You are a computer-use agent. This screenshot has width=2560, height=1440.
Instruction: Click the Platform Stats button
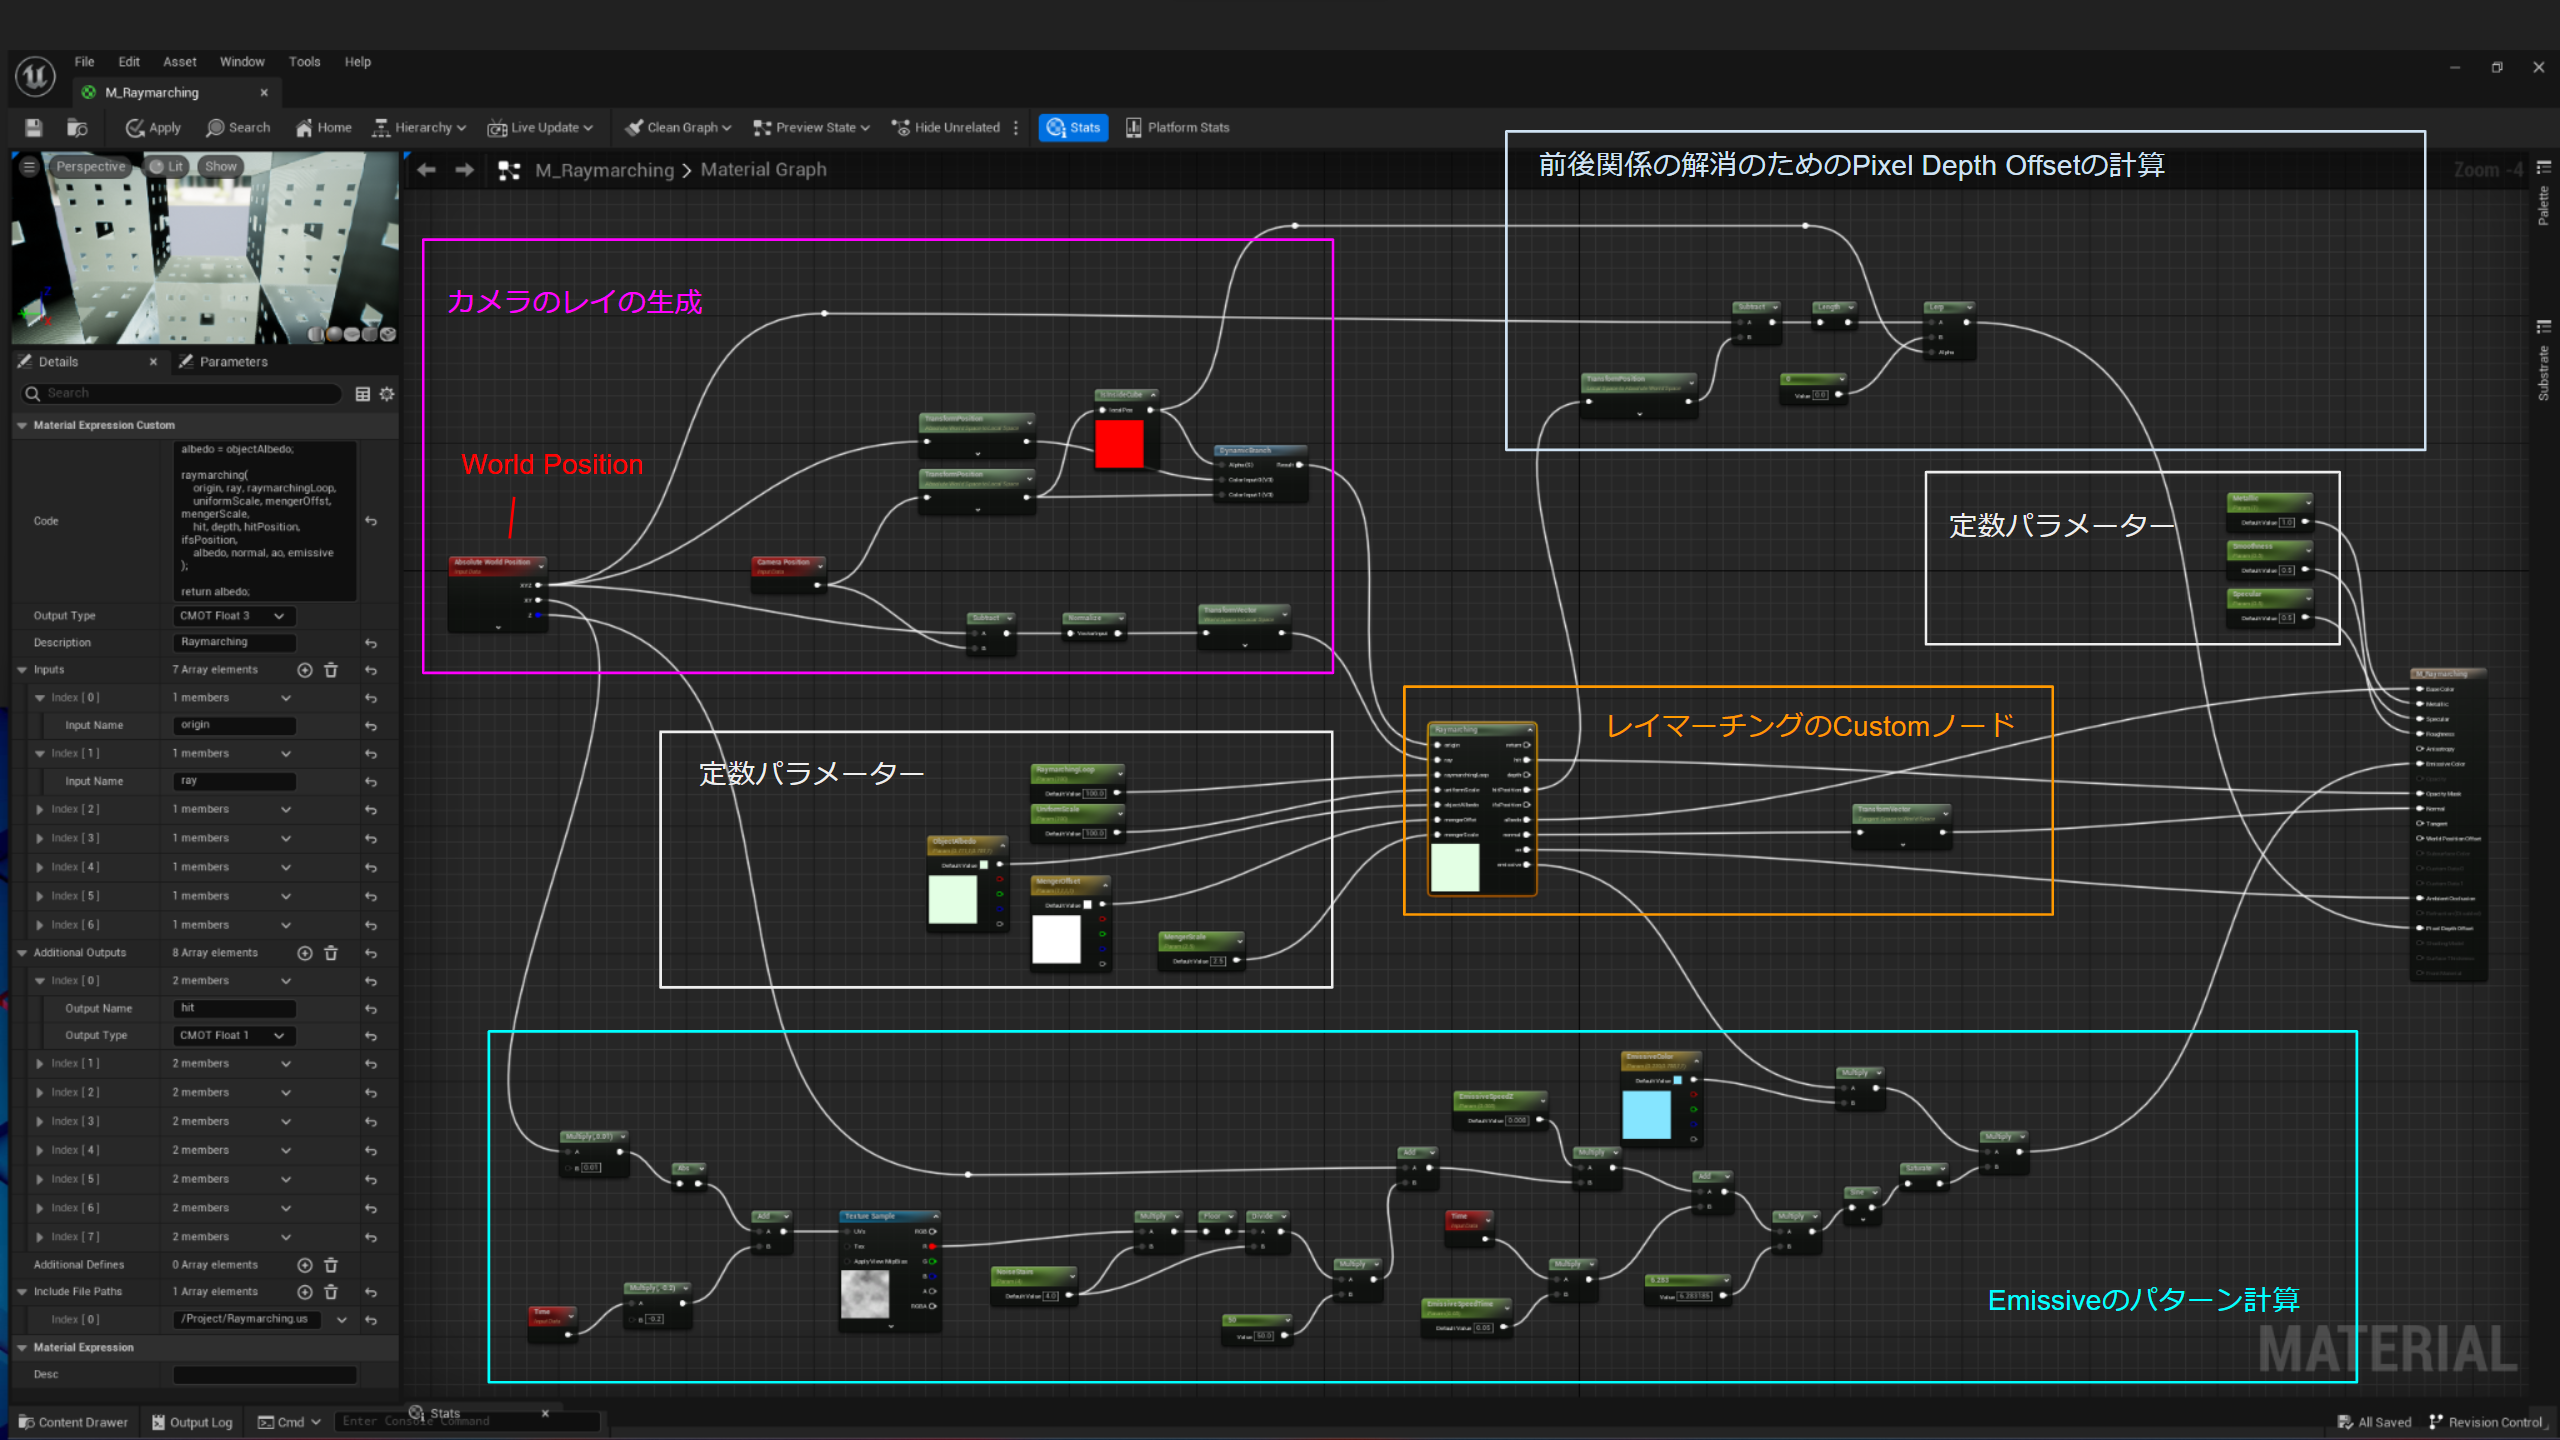1177,128
